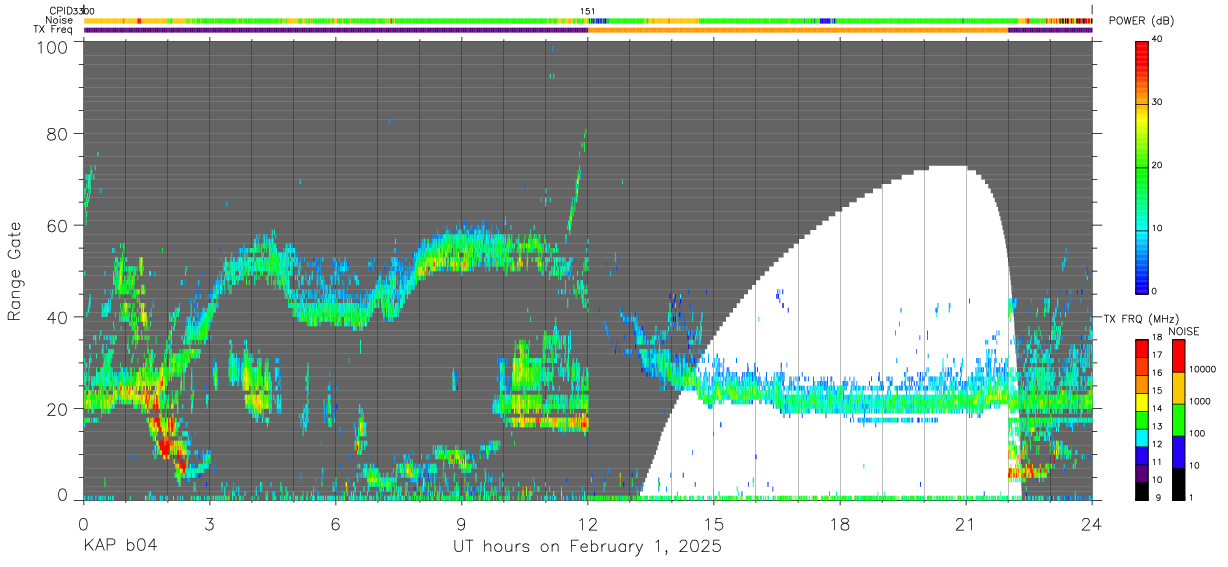The image size is (1228, 567).
Task: Click the 'TX Freq' strip label at top left
Action: (x=53, y=29)
